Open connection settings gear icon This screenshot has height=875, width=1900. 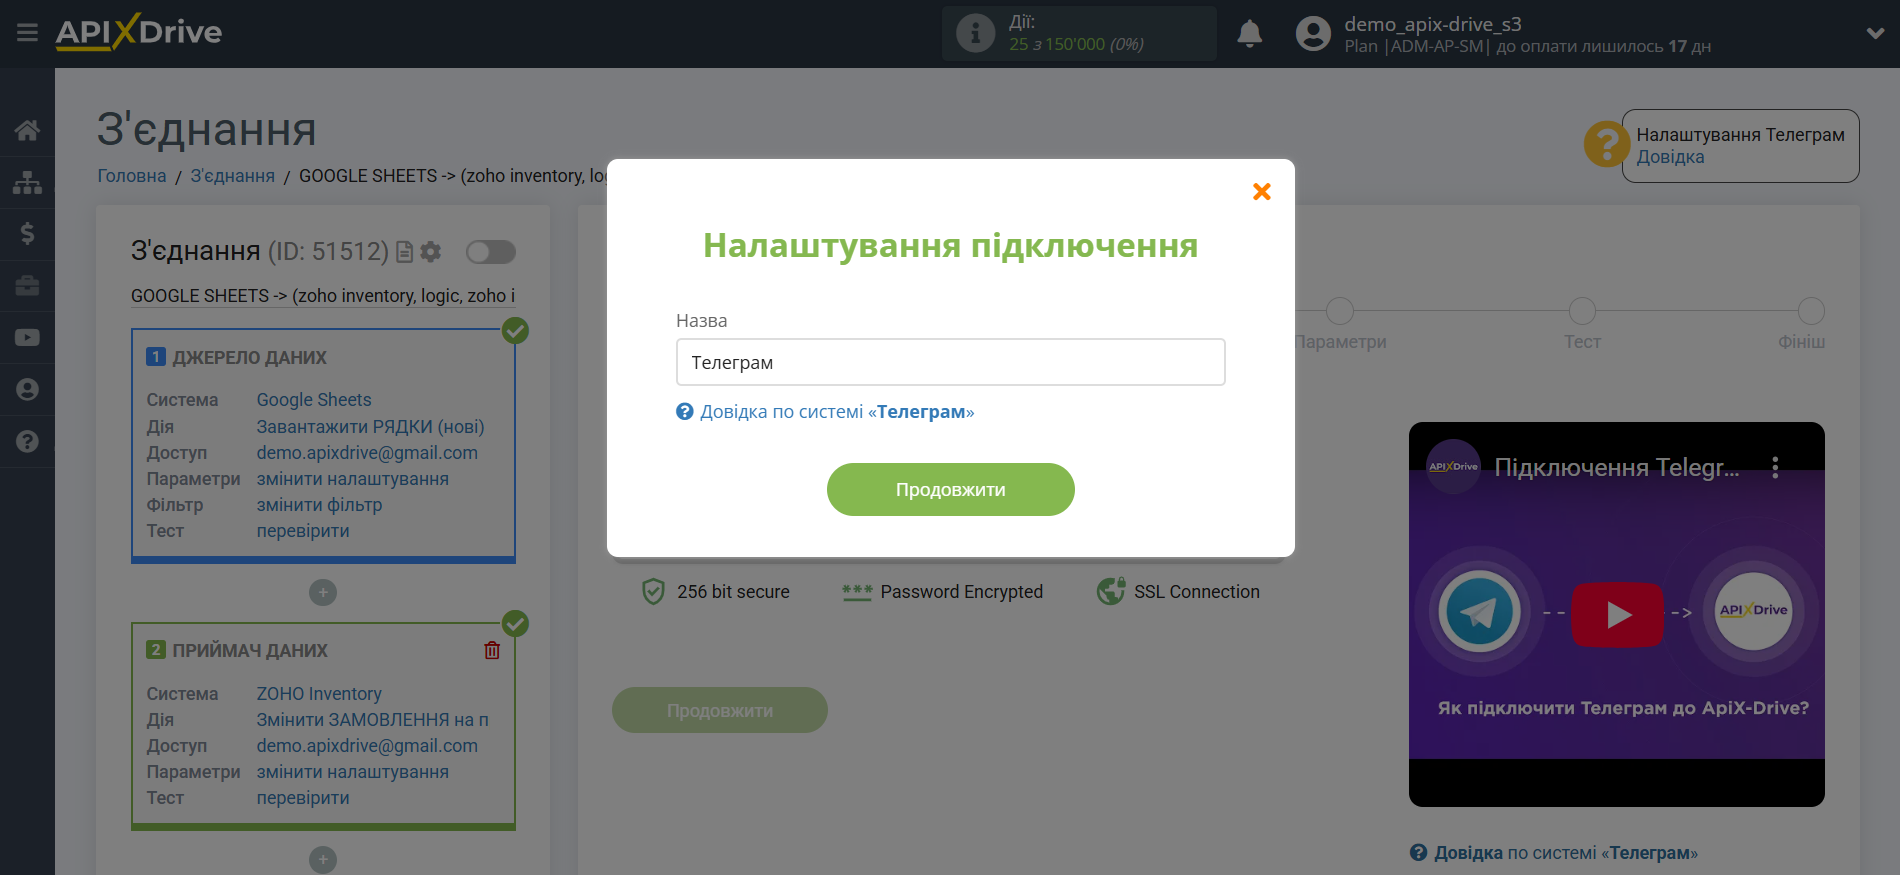[x=431, y=252]
